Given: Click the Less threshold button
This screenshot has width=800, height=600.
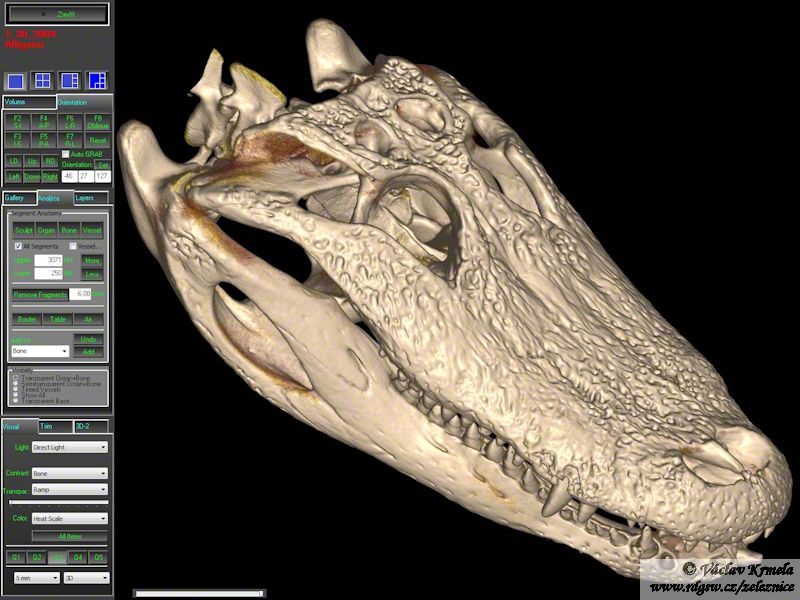Looking at the screenshot, I should pos(92,274).
